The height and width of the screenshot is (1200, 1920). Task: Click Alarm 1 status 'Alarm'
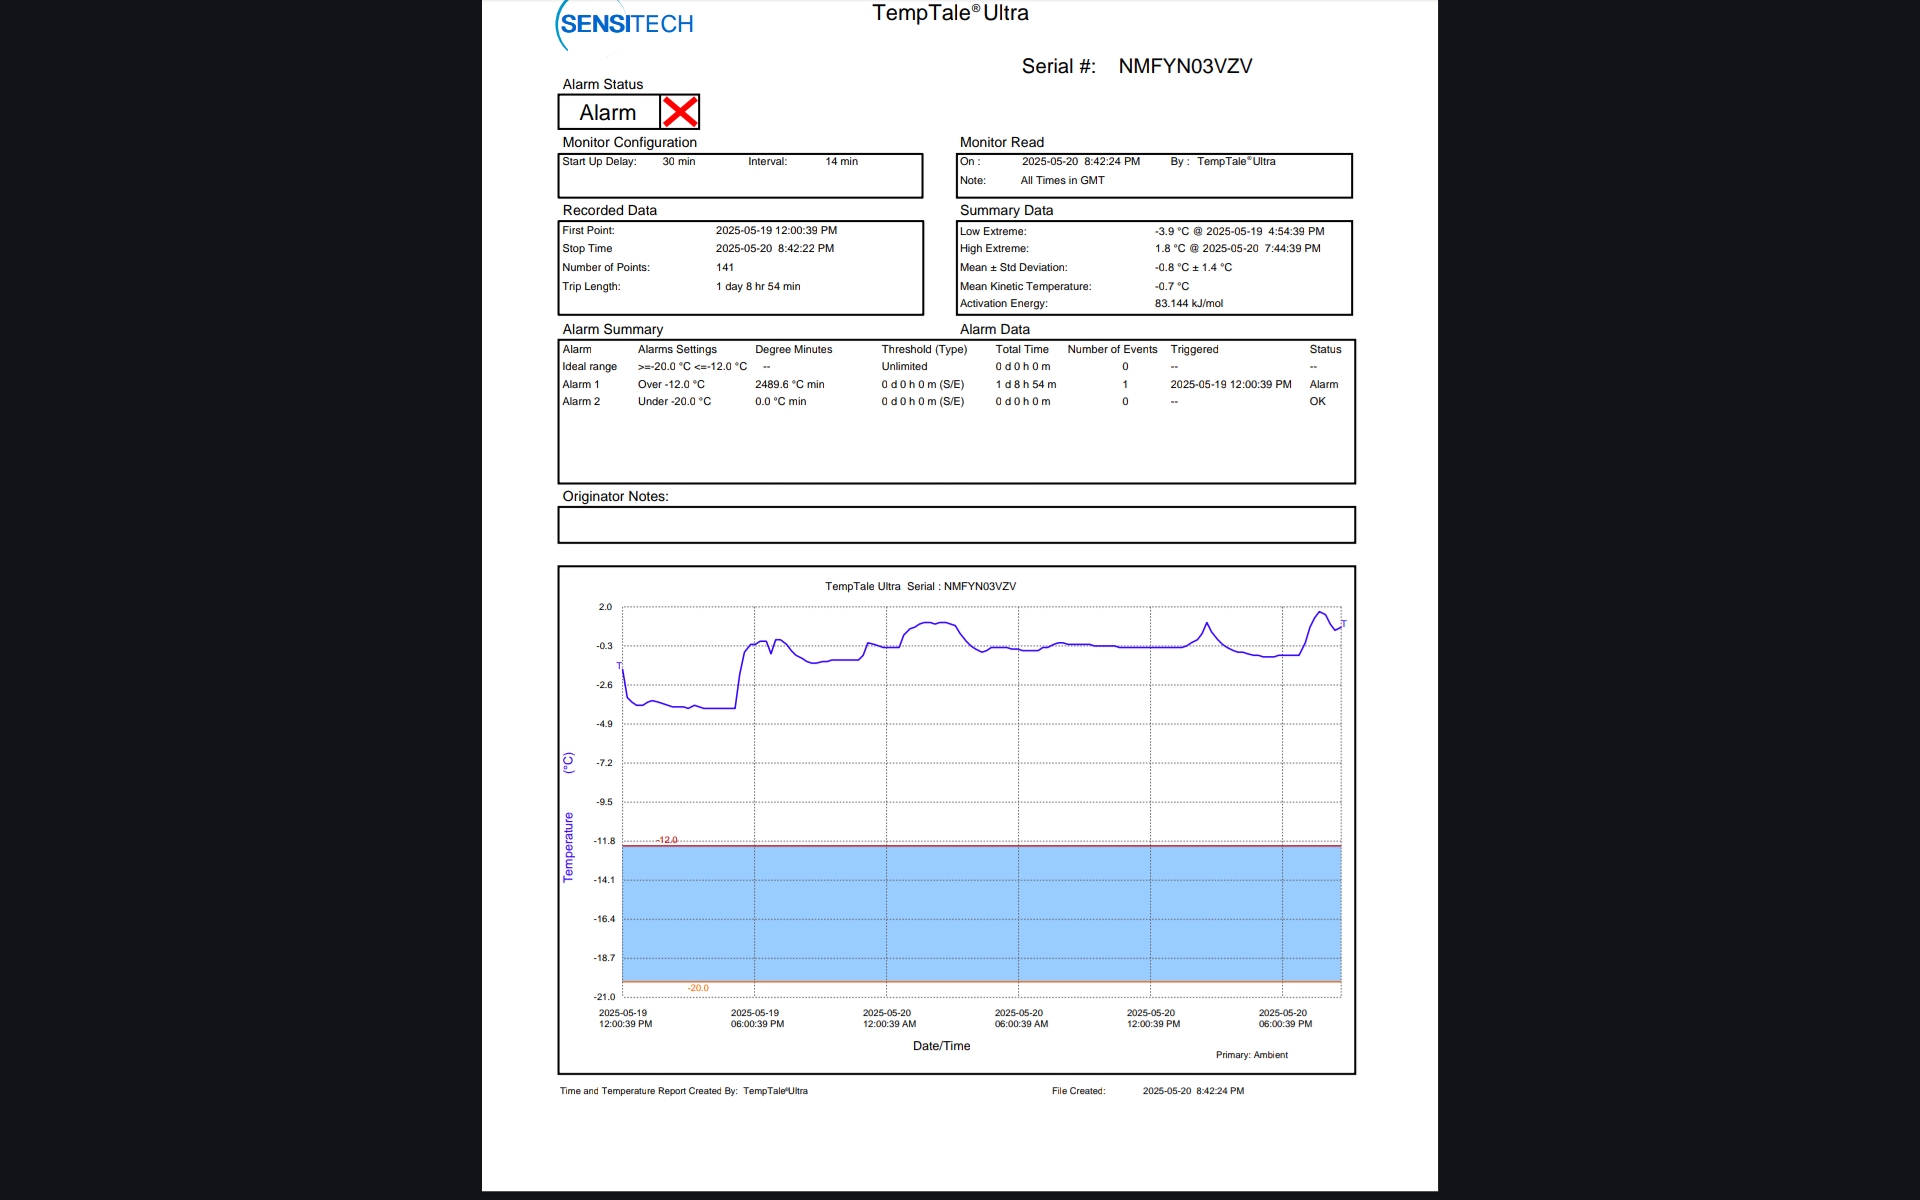1323,384
